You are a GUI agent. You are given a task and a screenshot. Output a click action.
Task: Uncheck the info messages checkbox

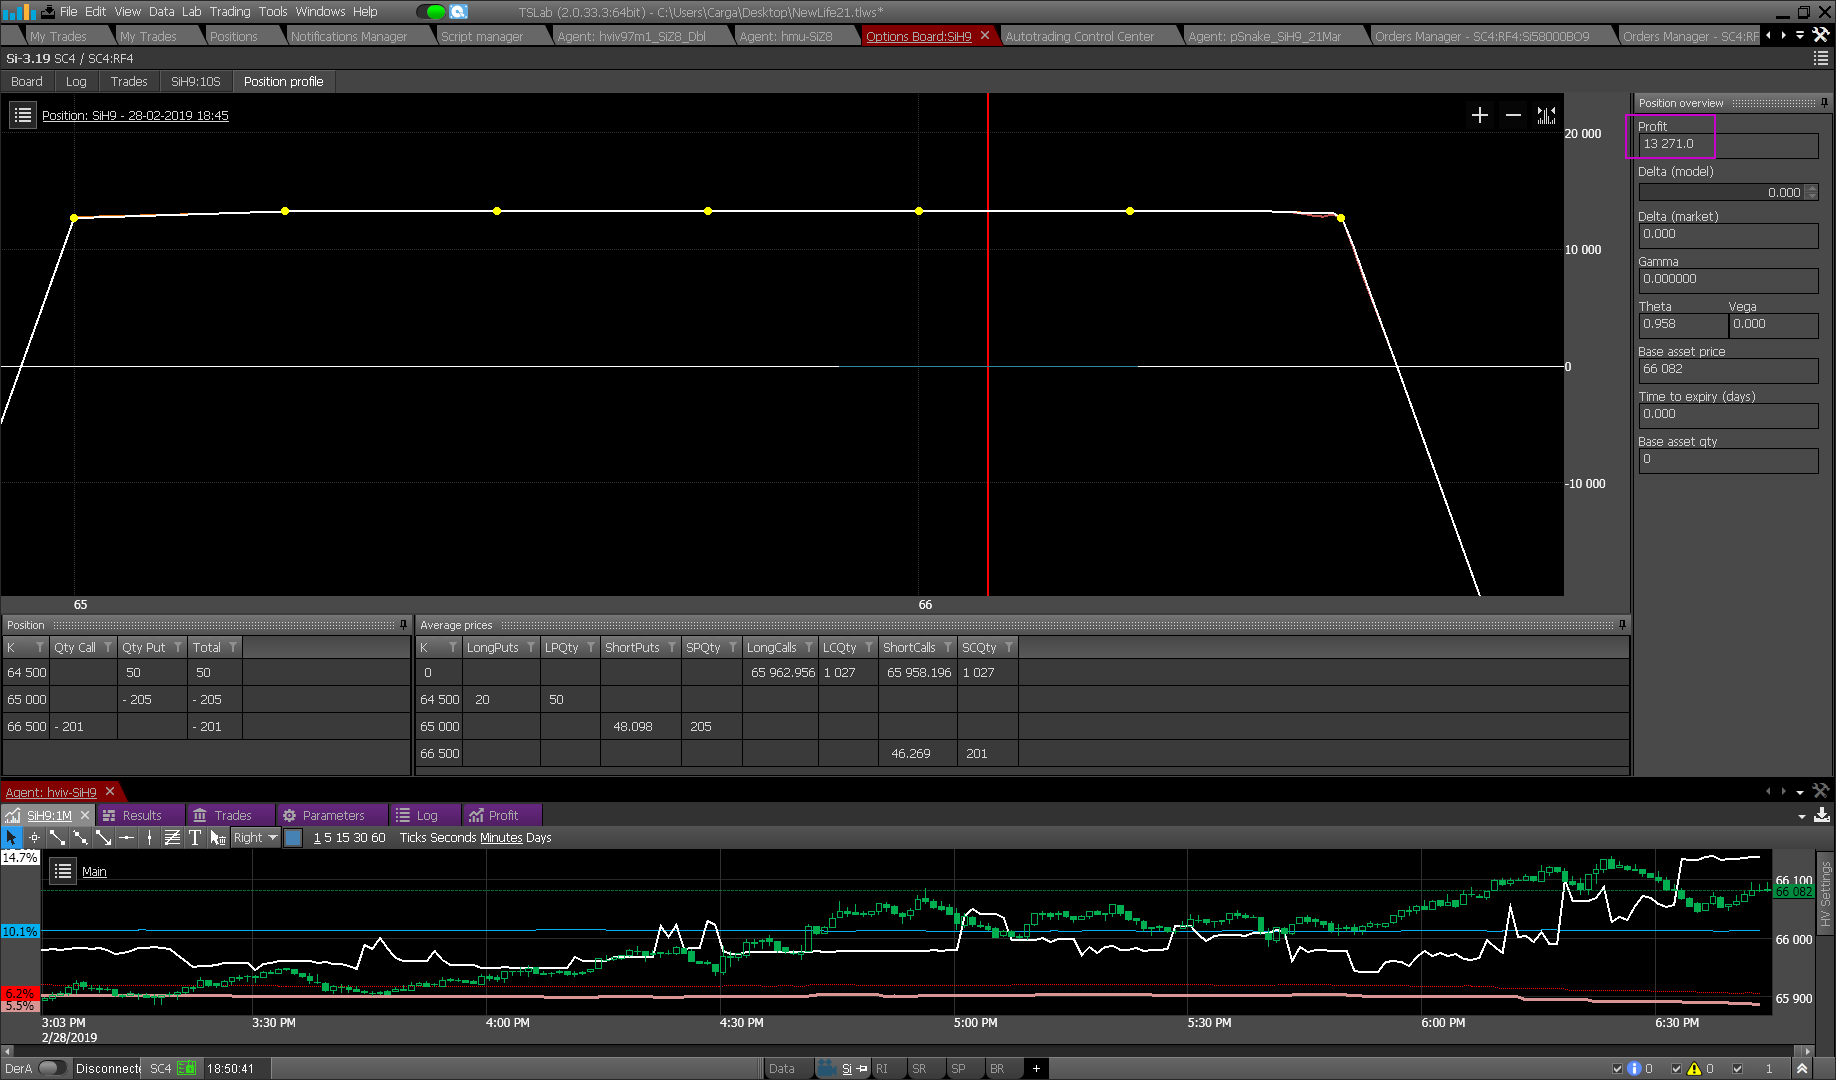pyautogui.click(x=1617, y=1068)
